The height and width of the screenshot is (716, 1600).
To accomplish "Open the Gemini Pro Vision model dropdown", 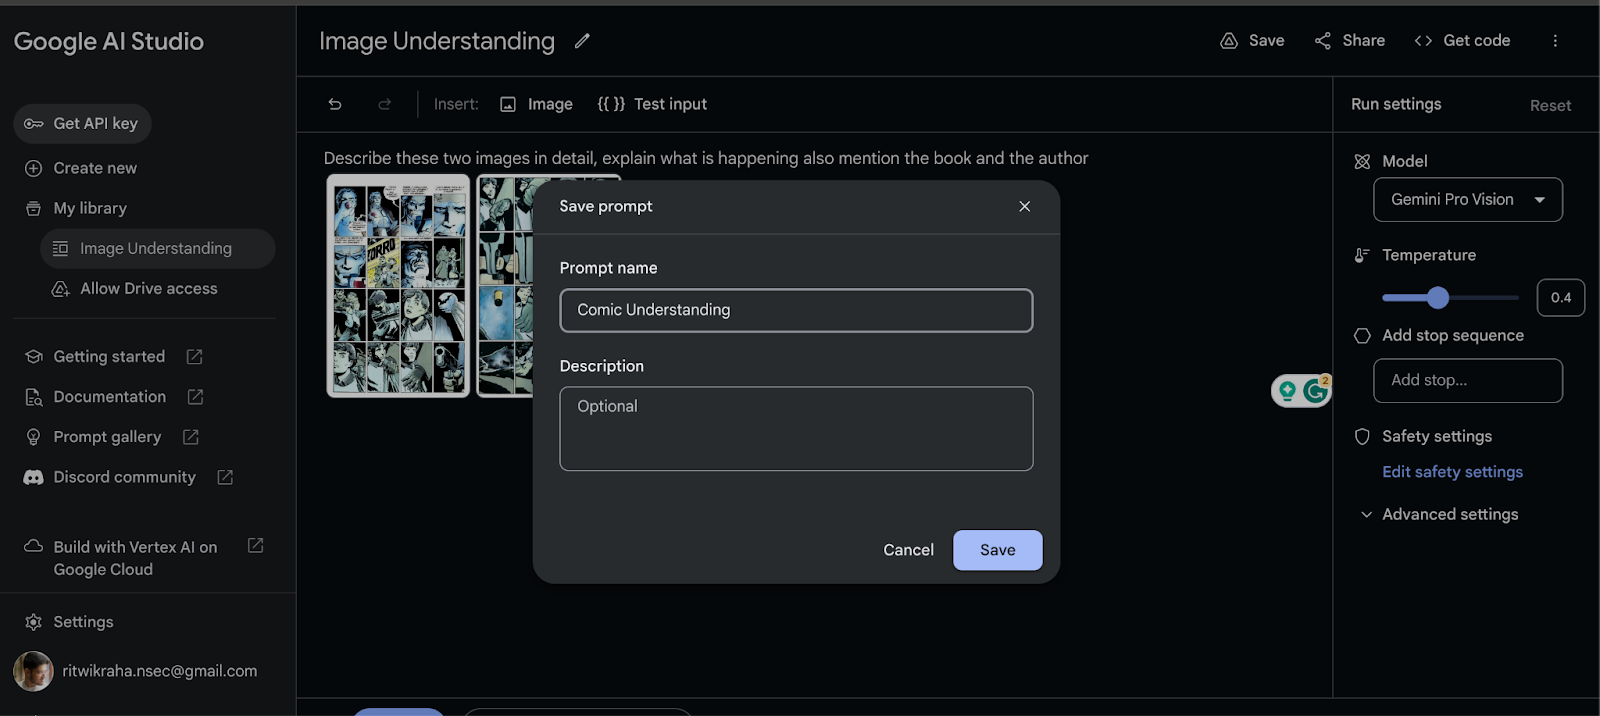I will (1467, 200).
